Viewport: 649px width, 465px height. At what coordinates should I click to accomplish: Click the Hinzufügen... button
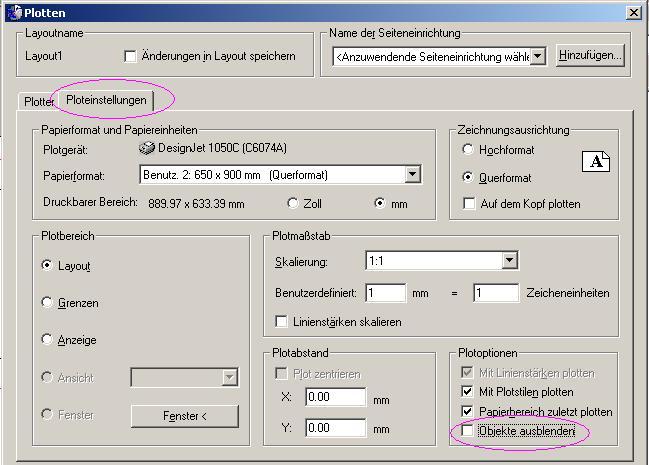590,55
